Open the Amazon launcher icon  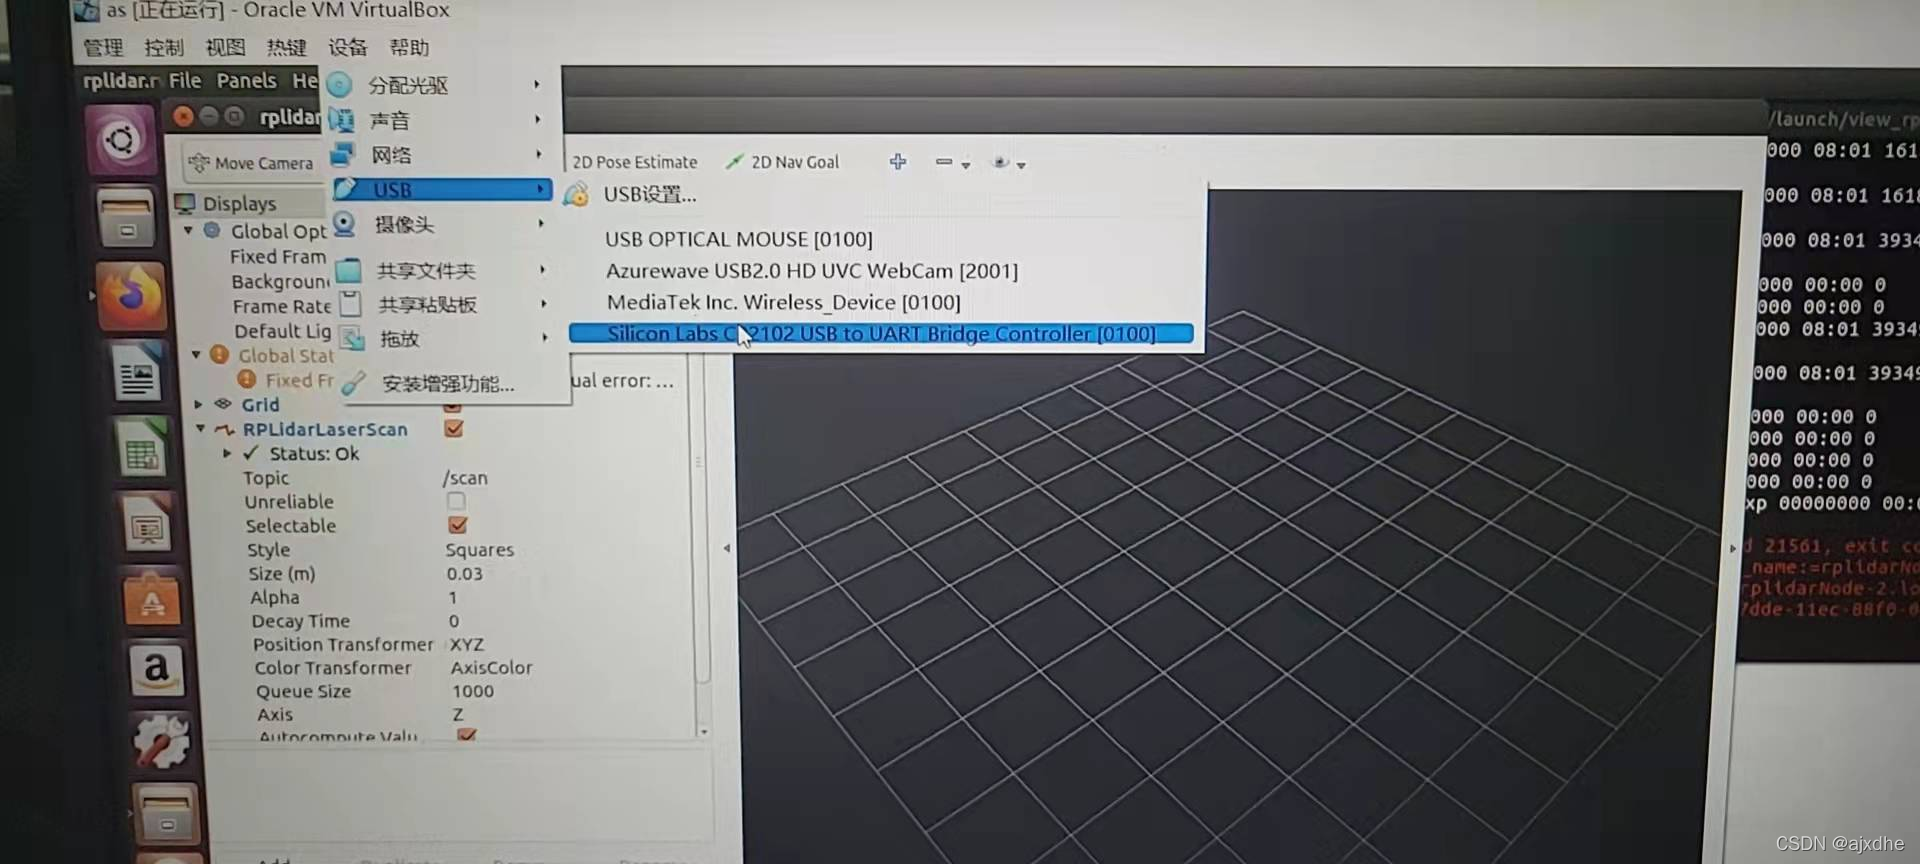[156, 669]
